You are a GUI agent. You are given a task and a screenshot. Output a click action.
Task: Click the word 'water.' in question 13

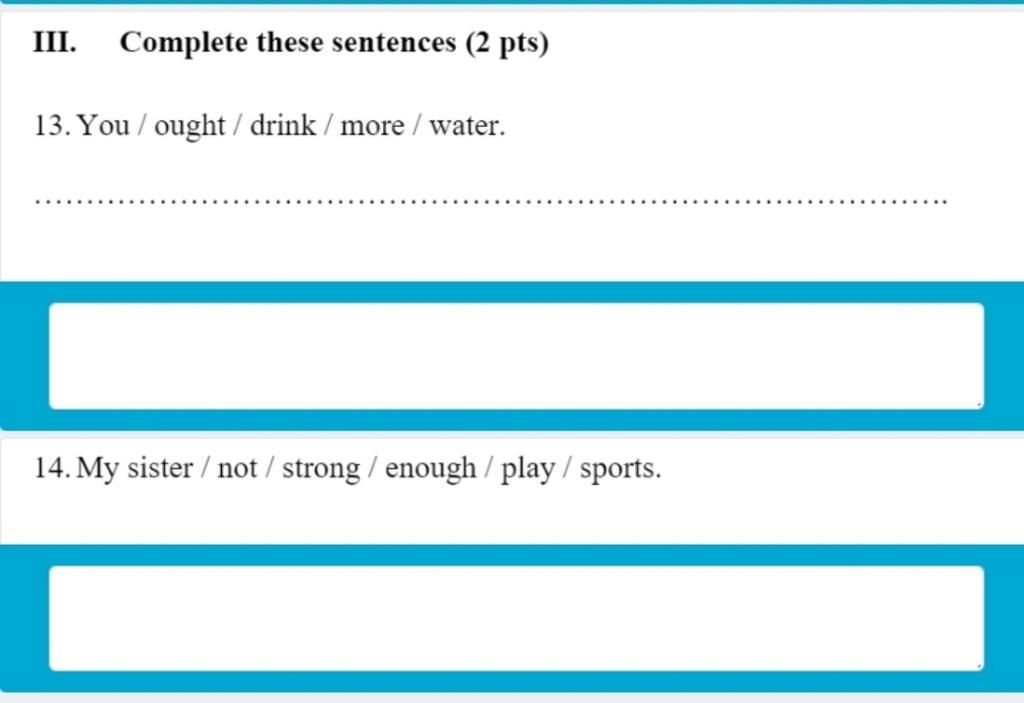coord(467,125)
